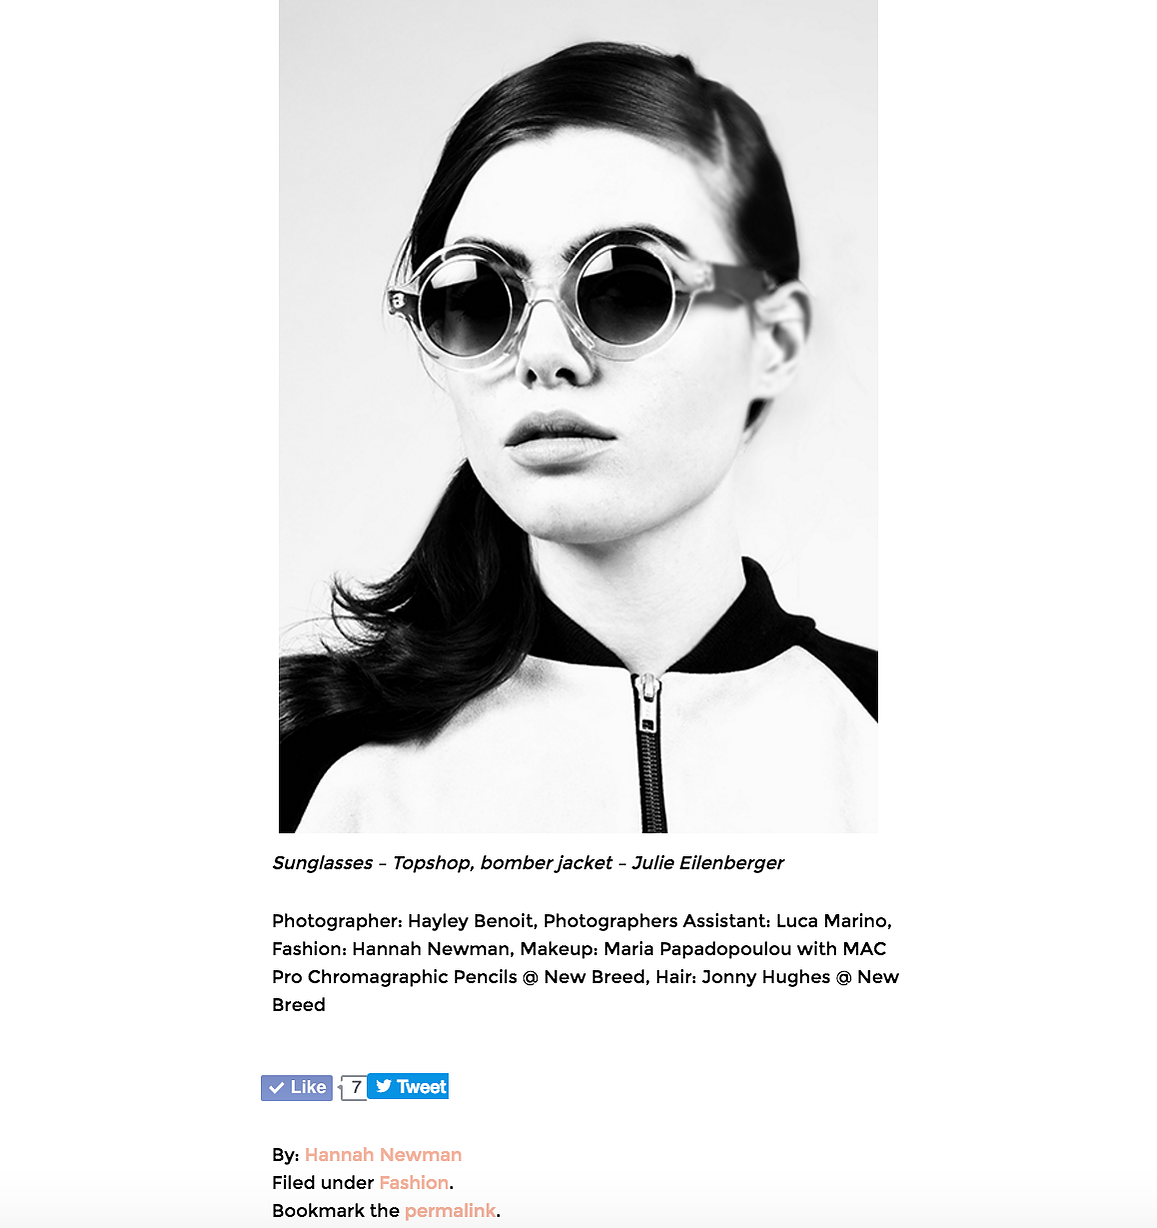Click photographer name Hayley Benoit

click(471, 921)
